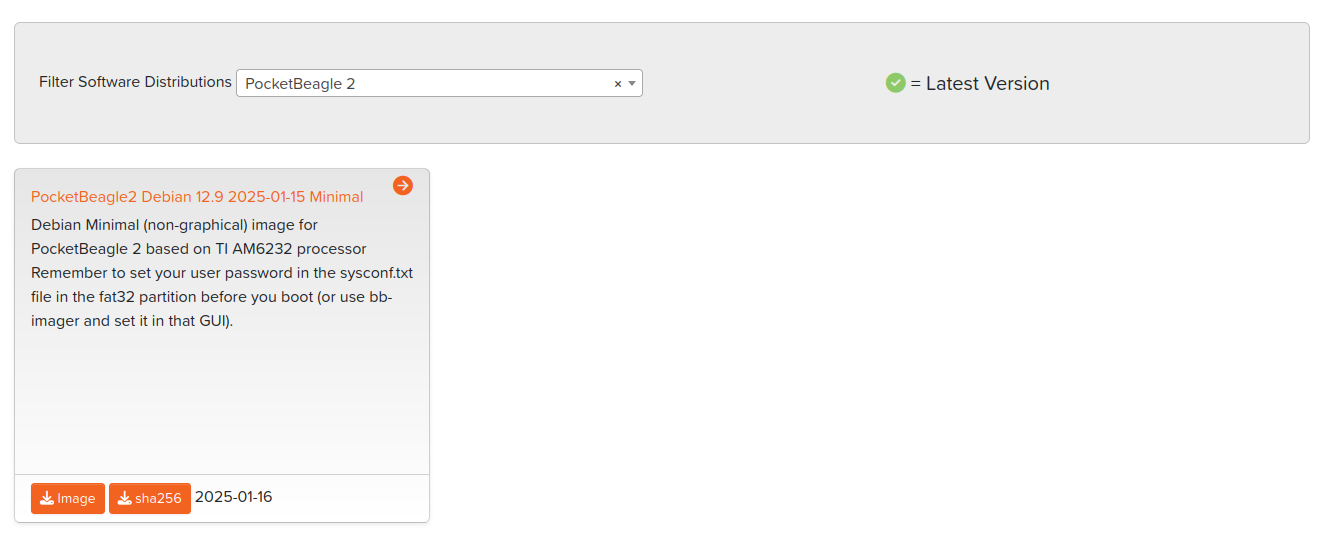This screenshot has width=1323, height=544.
Task: Click the Debian Minimal image description text
Action: click(174, 225)
